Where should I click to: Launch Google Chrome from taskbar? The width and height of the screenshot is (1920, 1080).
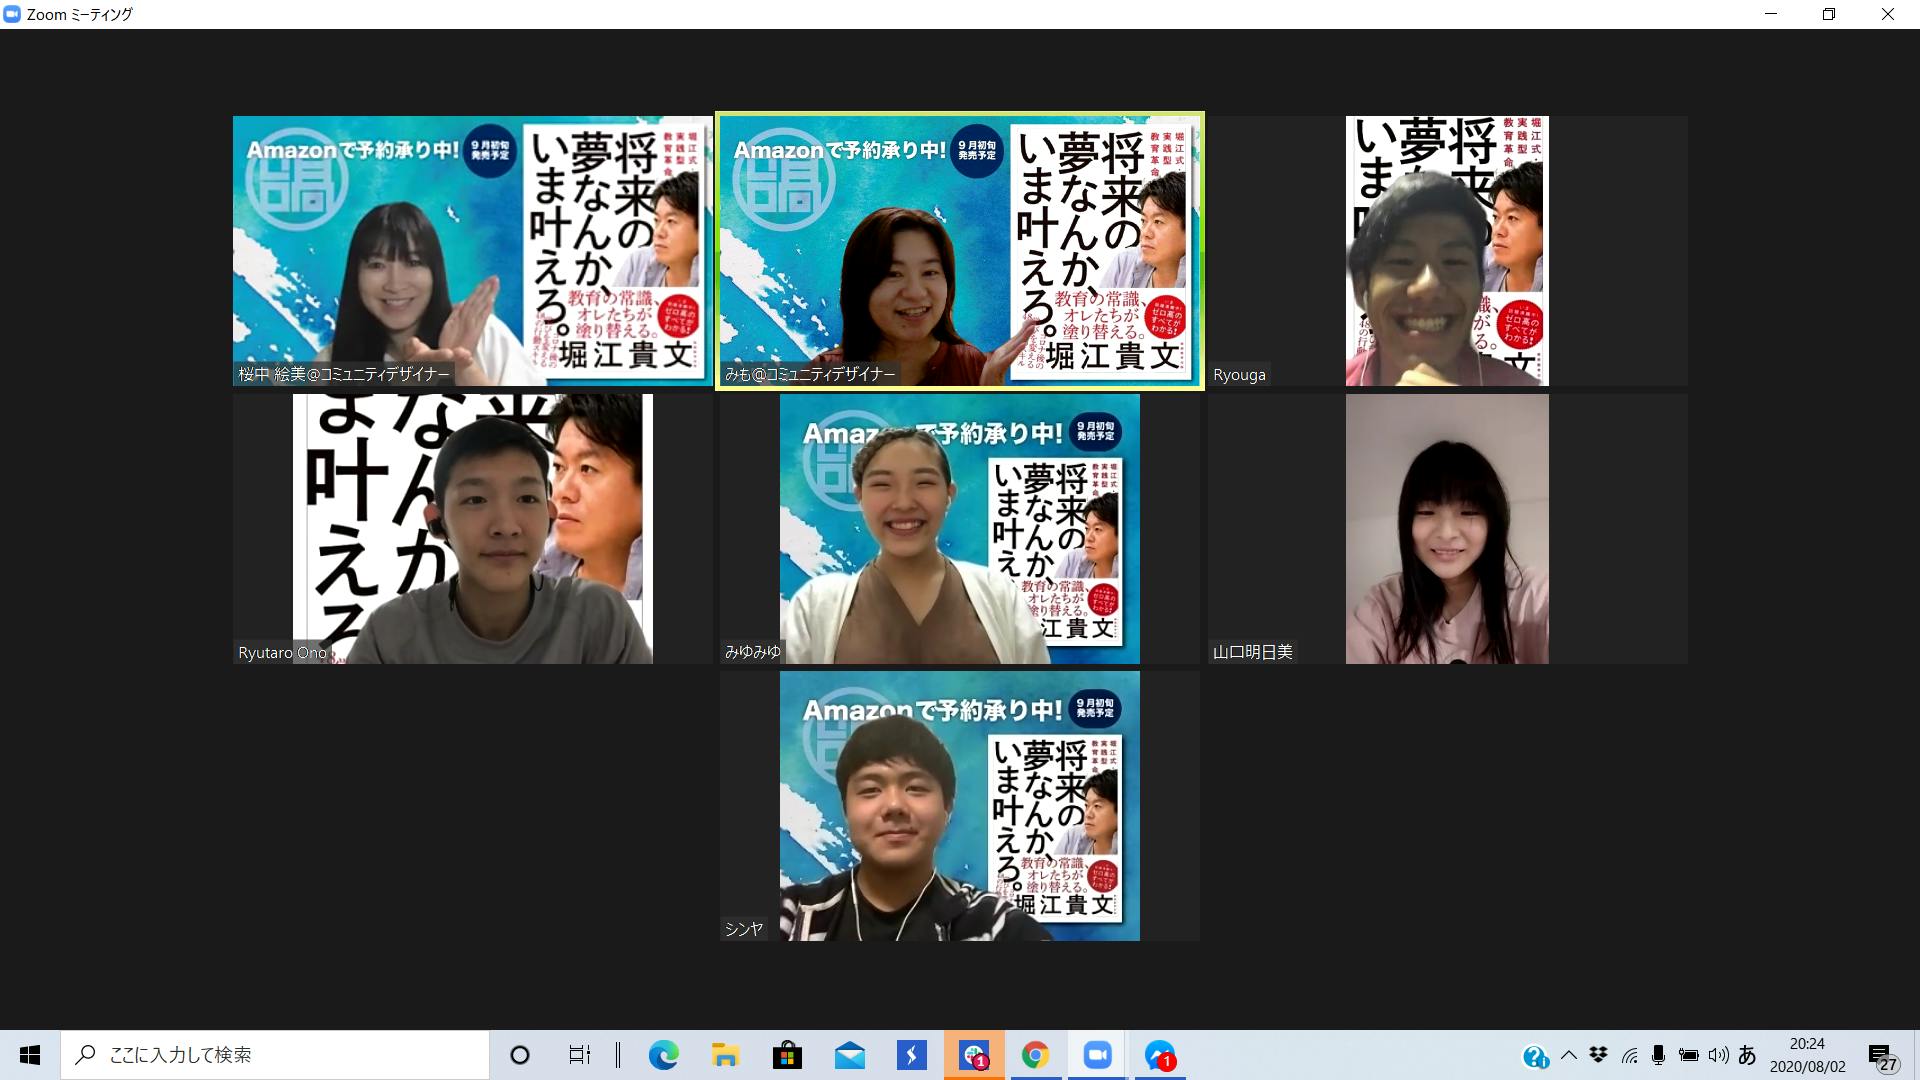[1035, 1056]
